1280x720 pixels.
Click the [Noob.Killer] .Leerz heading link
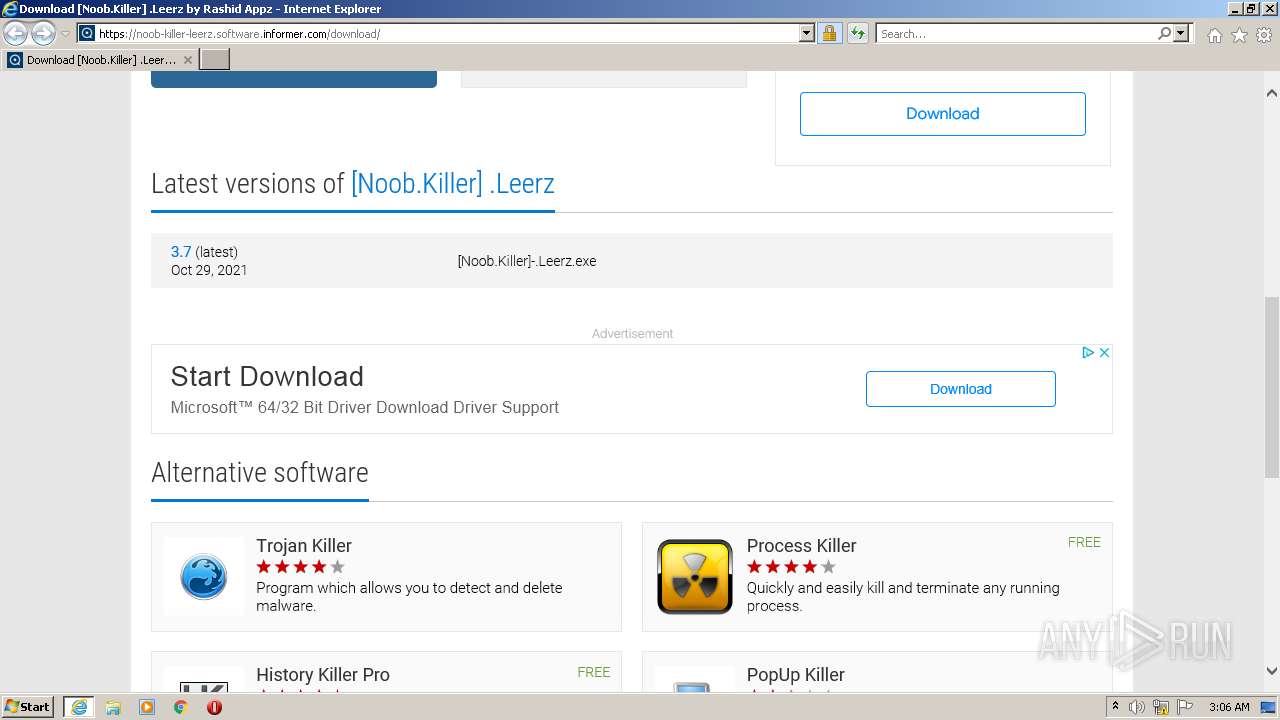tap(452, 184)
